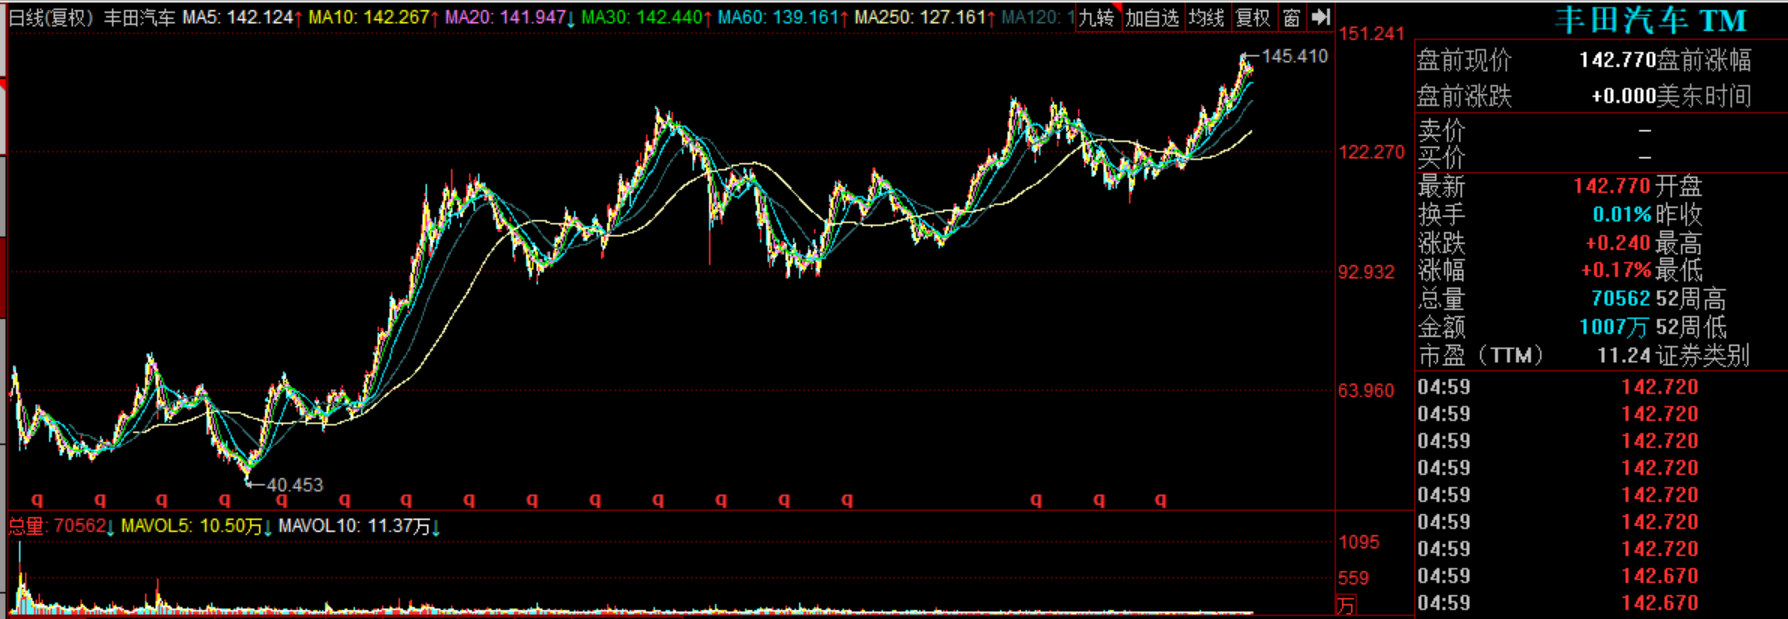Click the arrow-to-bar icon beside 窗
Image resolution: width=1788 pixels, height=619 pixels.
(1321, 17)
